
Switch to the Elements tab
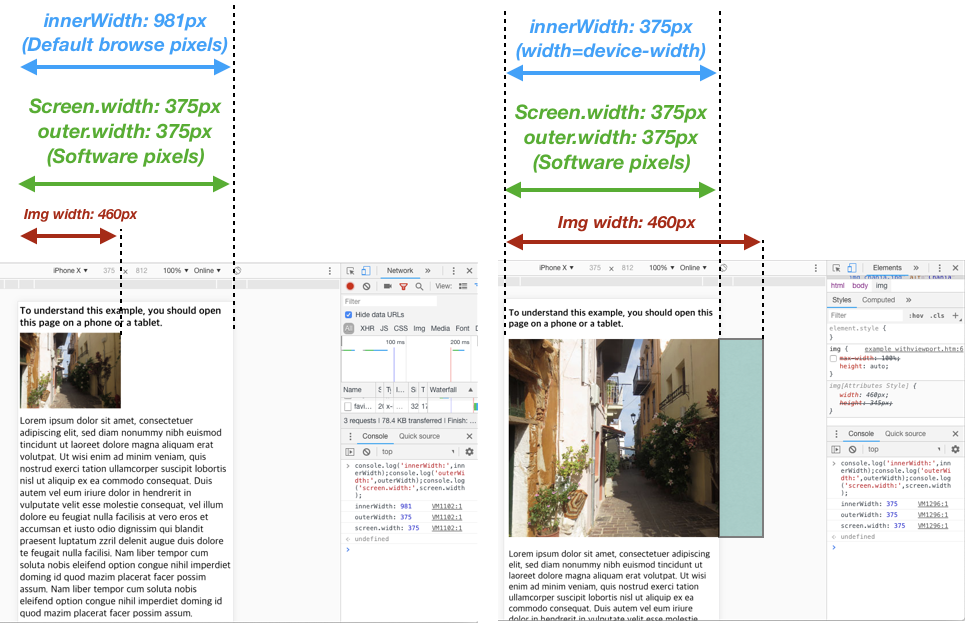tap(888, 267)
